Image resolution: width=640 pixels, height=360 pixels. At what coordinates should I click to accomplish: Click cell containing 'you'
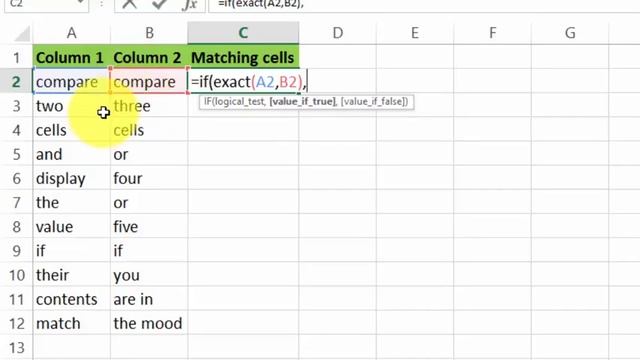(149, 275)
